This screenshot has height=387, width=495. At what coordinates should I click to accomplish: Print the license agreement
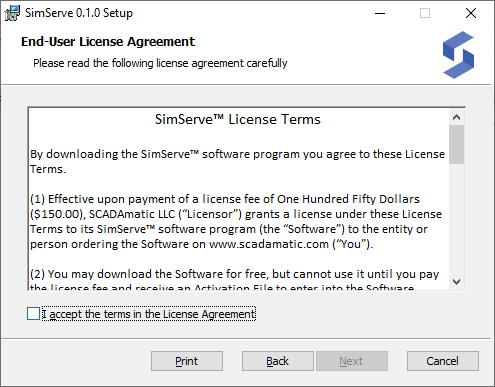(187, 361)
